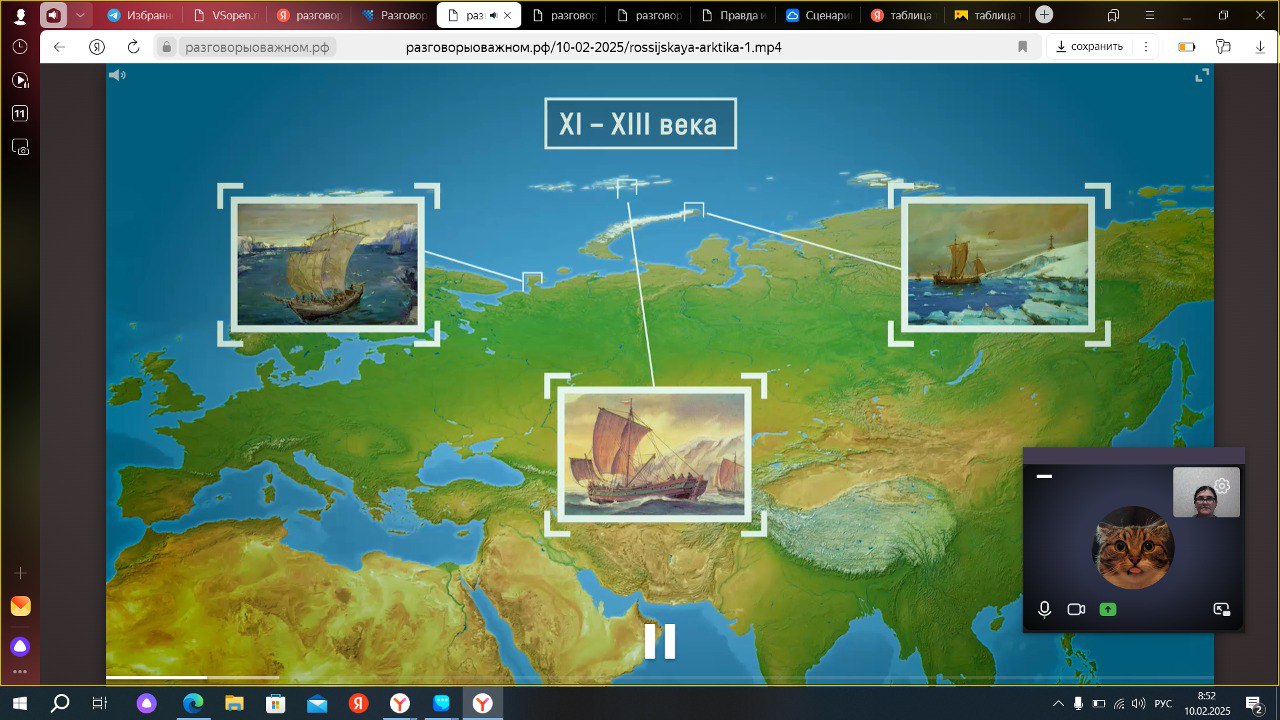Bookmark this page with the ribbon icon
The height and width of the screenshot is (720, 1280).
click(x=1022, y=47)
